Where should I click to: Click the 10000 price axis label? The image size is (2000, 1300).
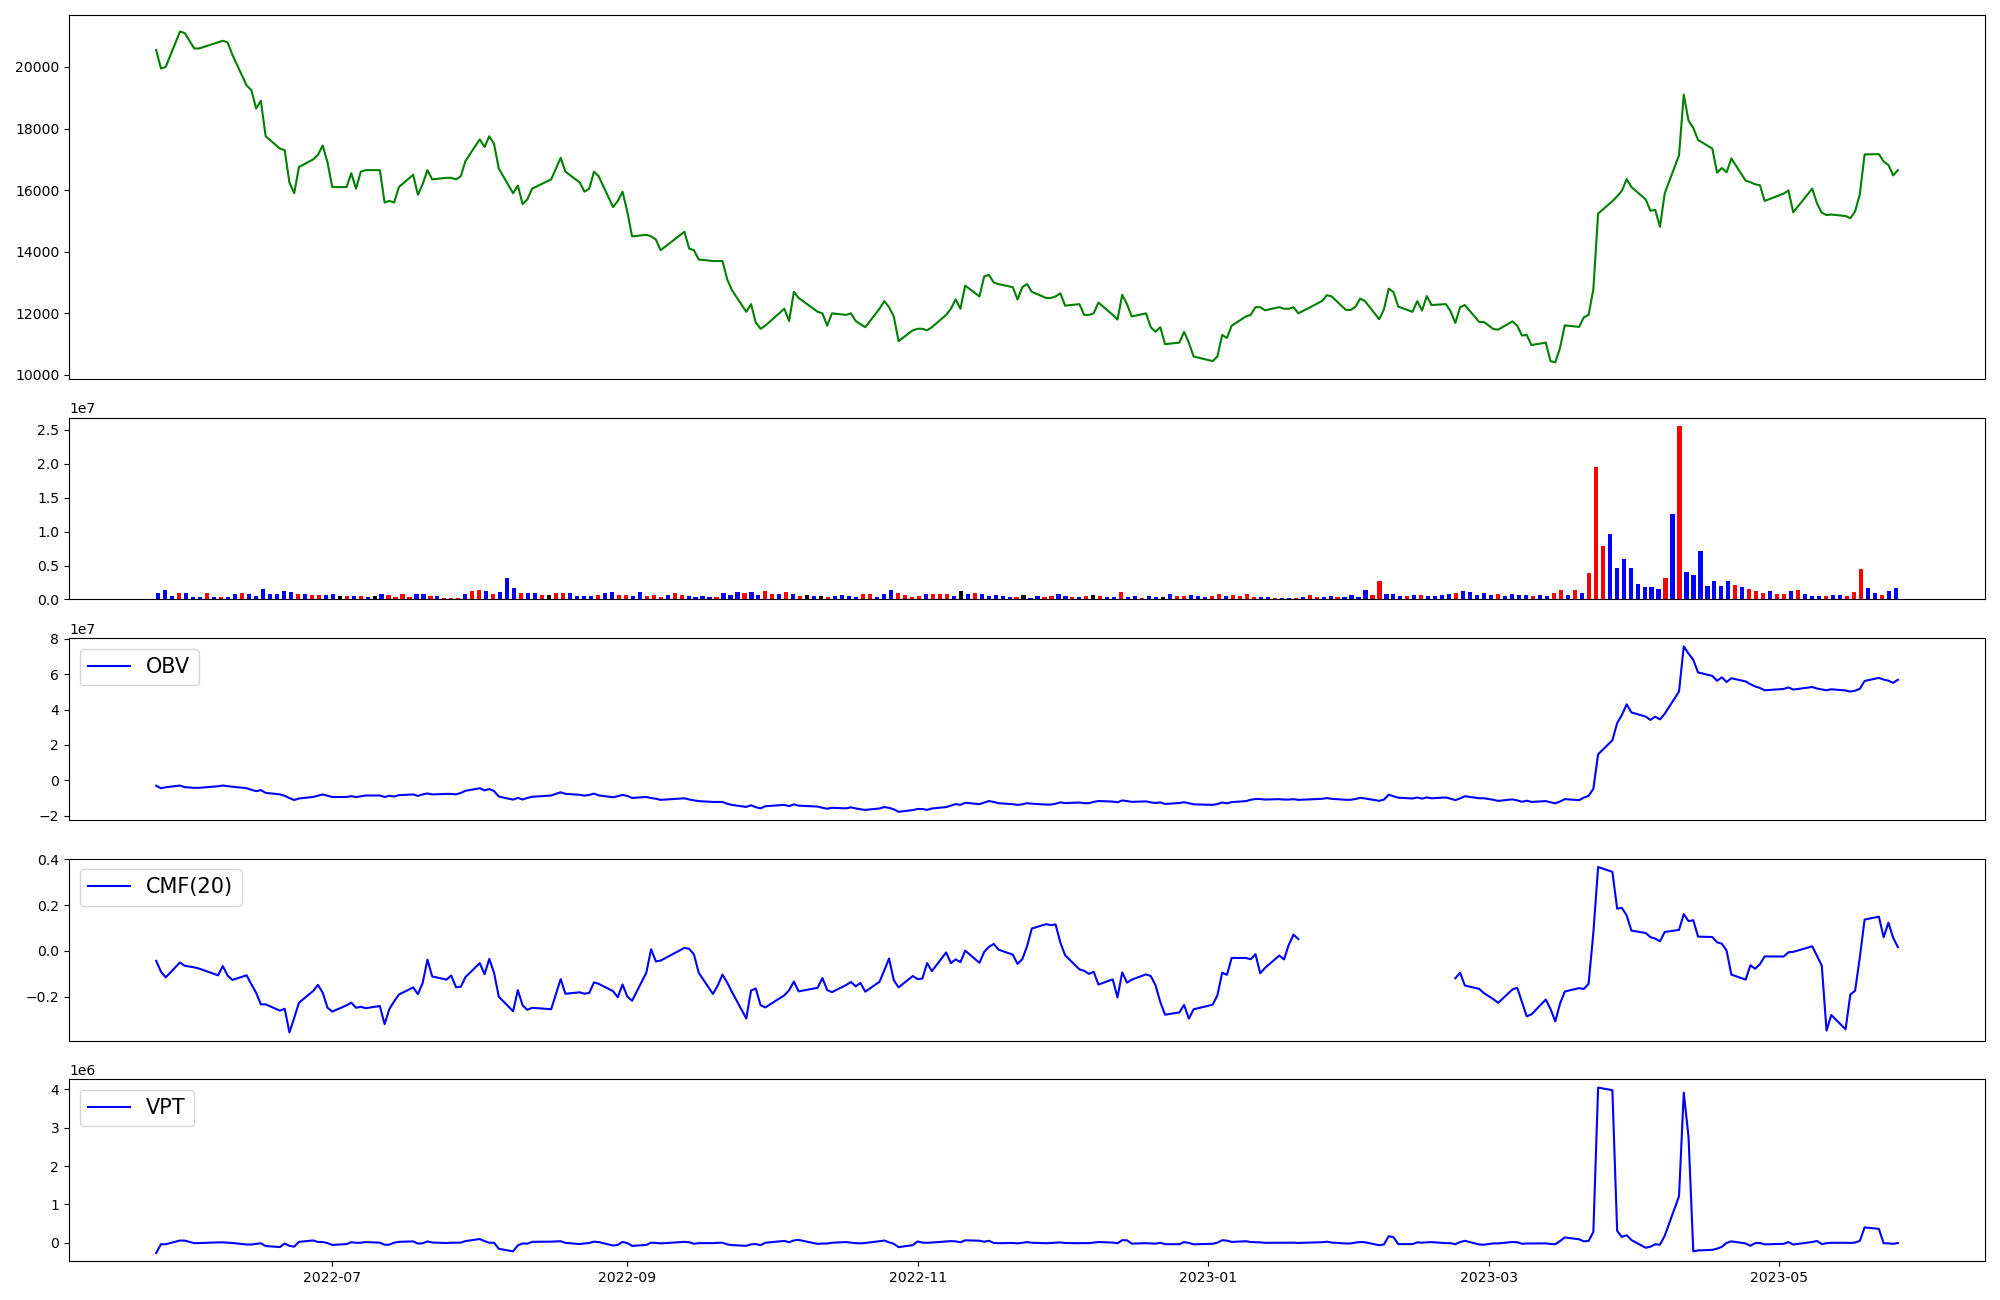coord(36,375)
